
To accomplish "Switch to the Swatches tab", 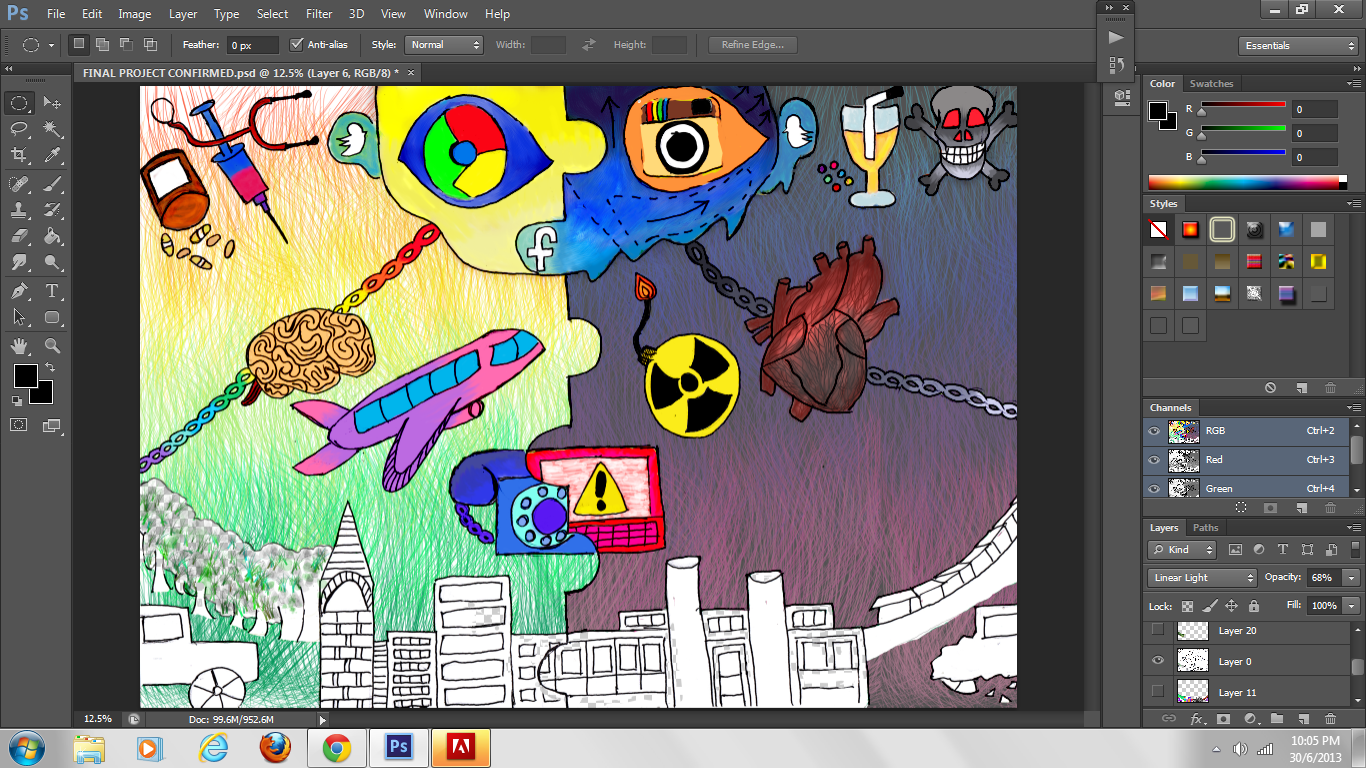I will pyautogui.click(x=1211, y=84).
